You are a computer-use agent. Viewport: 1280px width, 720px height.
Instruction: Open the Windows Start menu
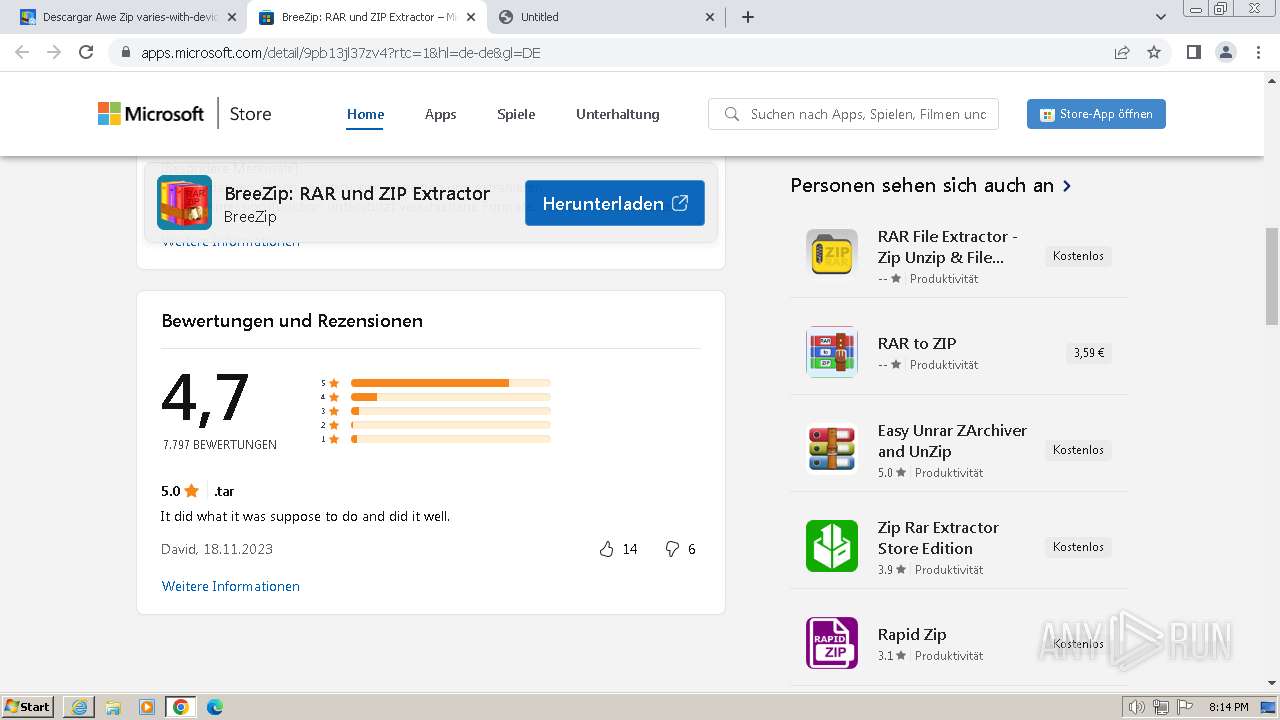click(28, 706)
